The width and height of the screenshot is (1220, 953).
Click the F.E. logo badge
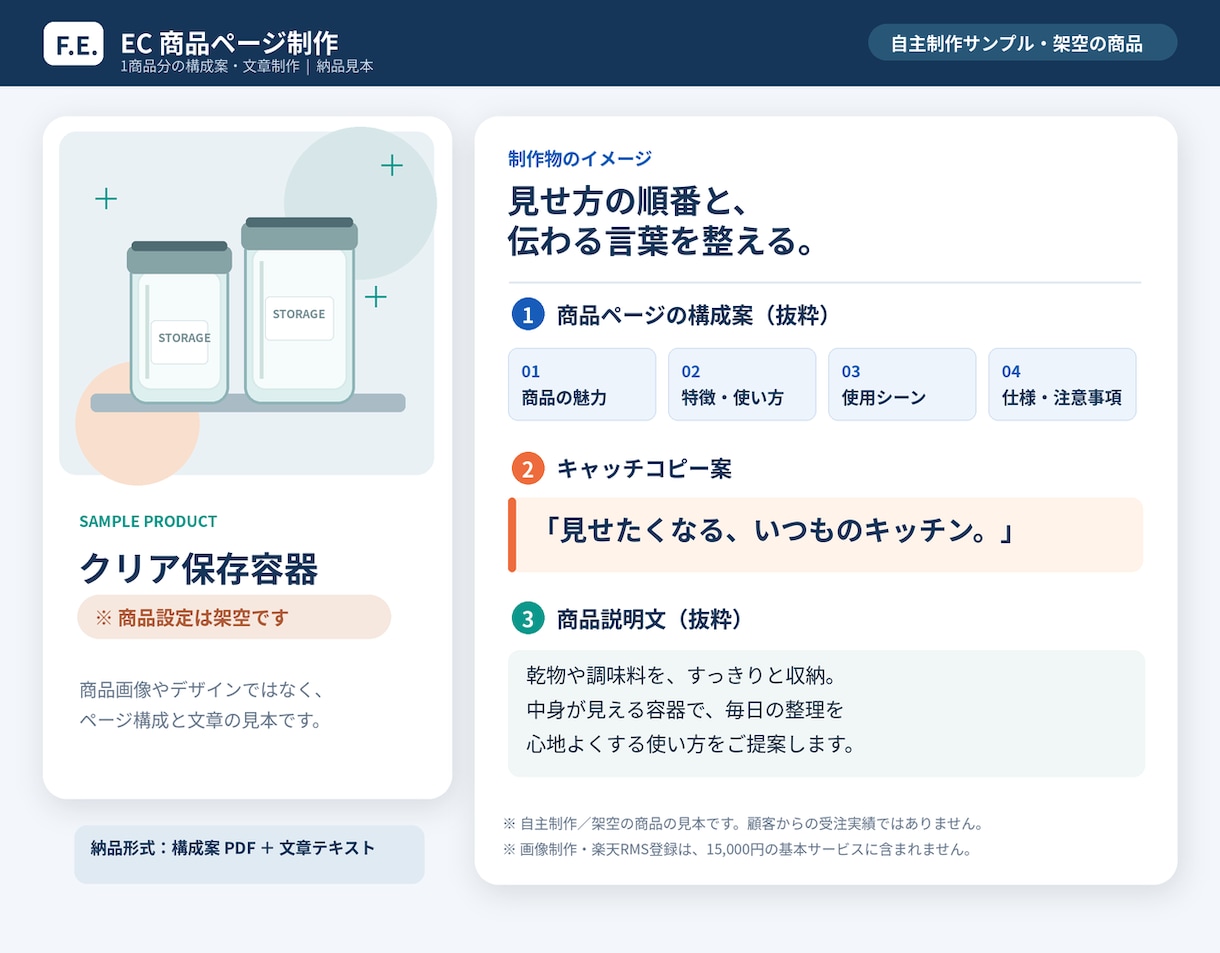coord(73,43)
